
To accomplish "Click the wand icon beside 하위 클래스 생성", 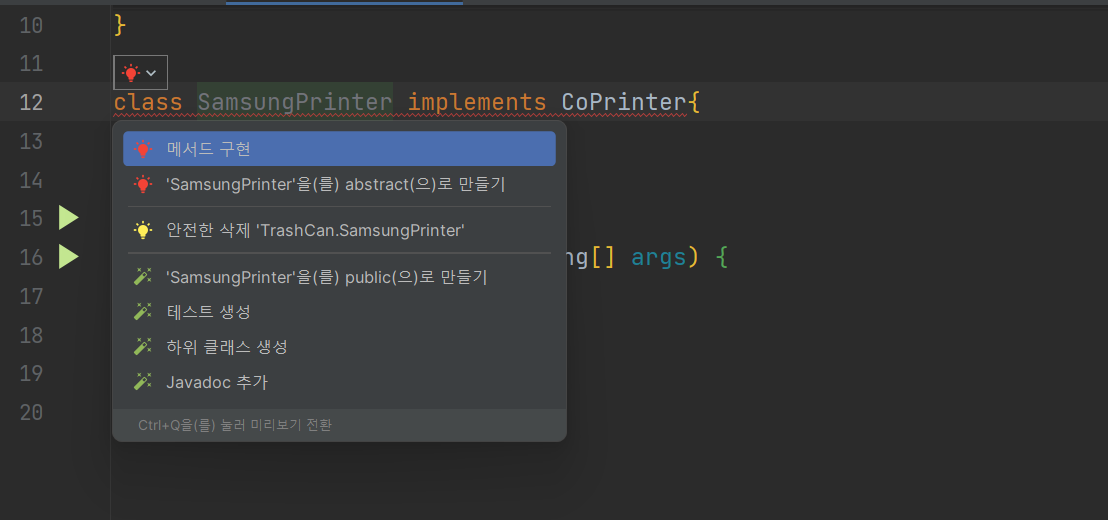I will coord(143,347).
